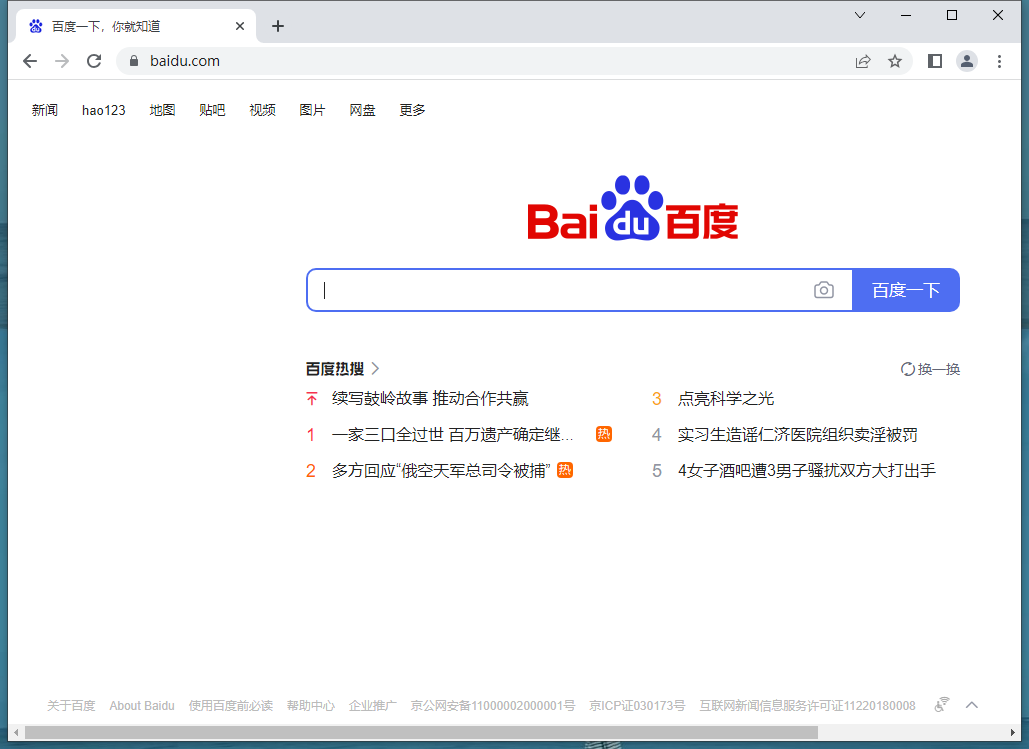Click the About Baidu footer link

point(142,706)
